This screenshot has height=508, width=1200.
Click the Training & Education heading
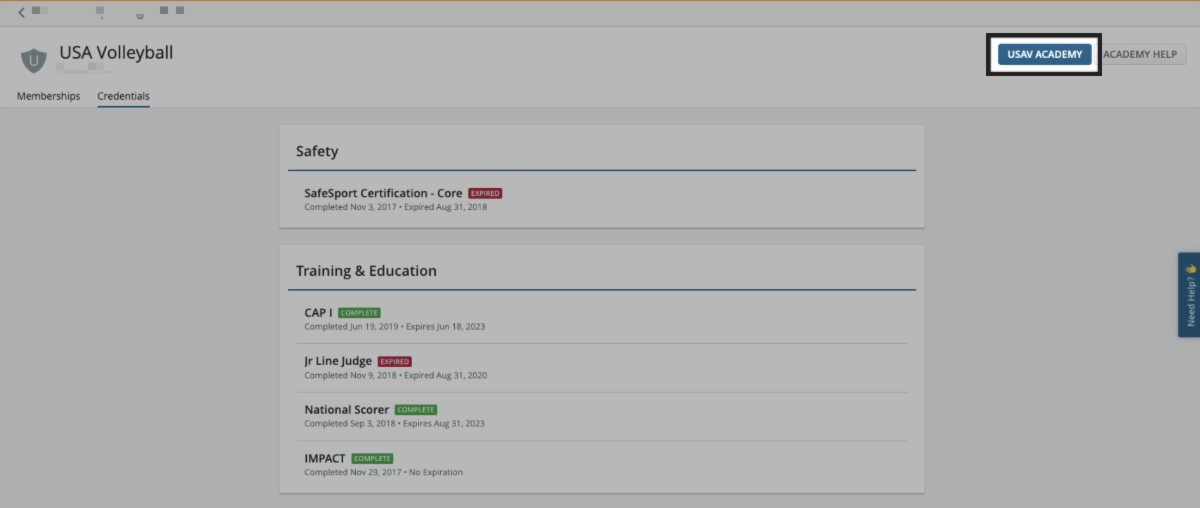[366, 271]
